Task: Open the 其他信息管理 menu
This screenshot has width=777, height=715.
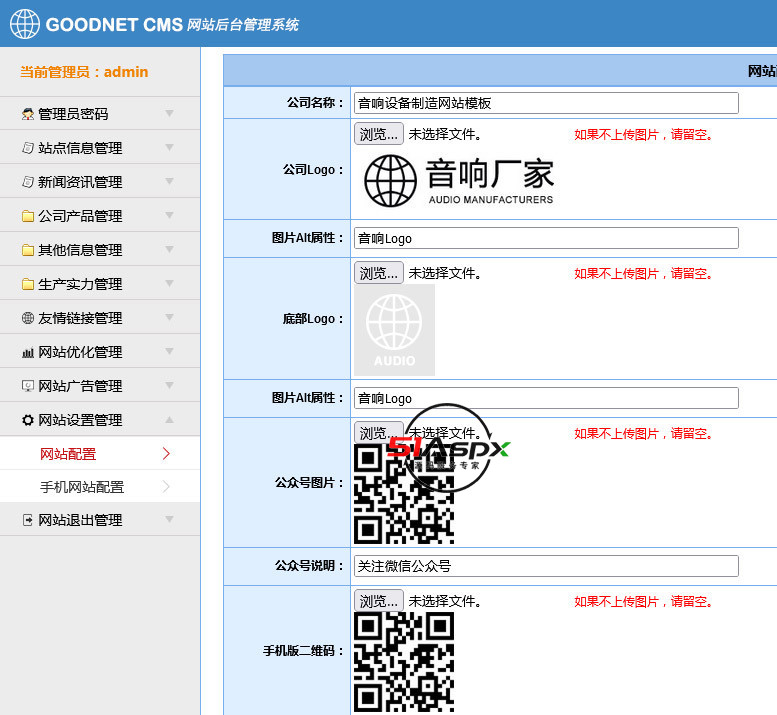Action: 100,249
